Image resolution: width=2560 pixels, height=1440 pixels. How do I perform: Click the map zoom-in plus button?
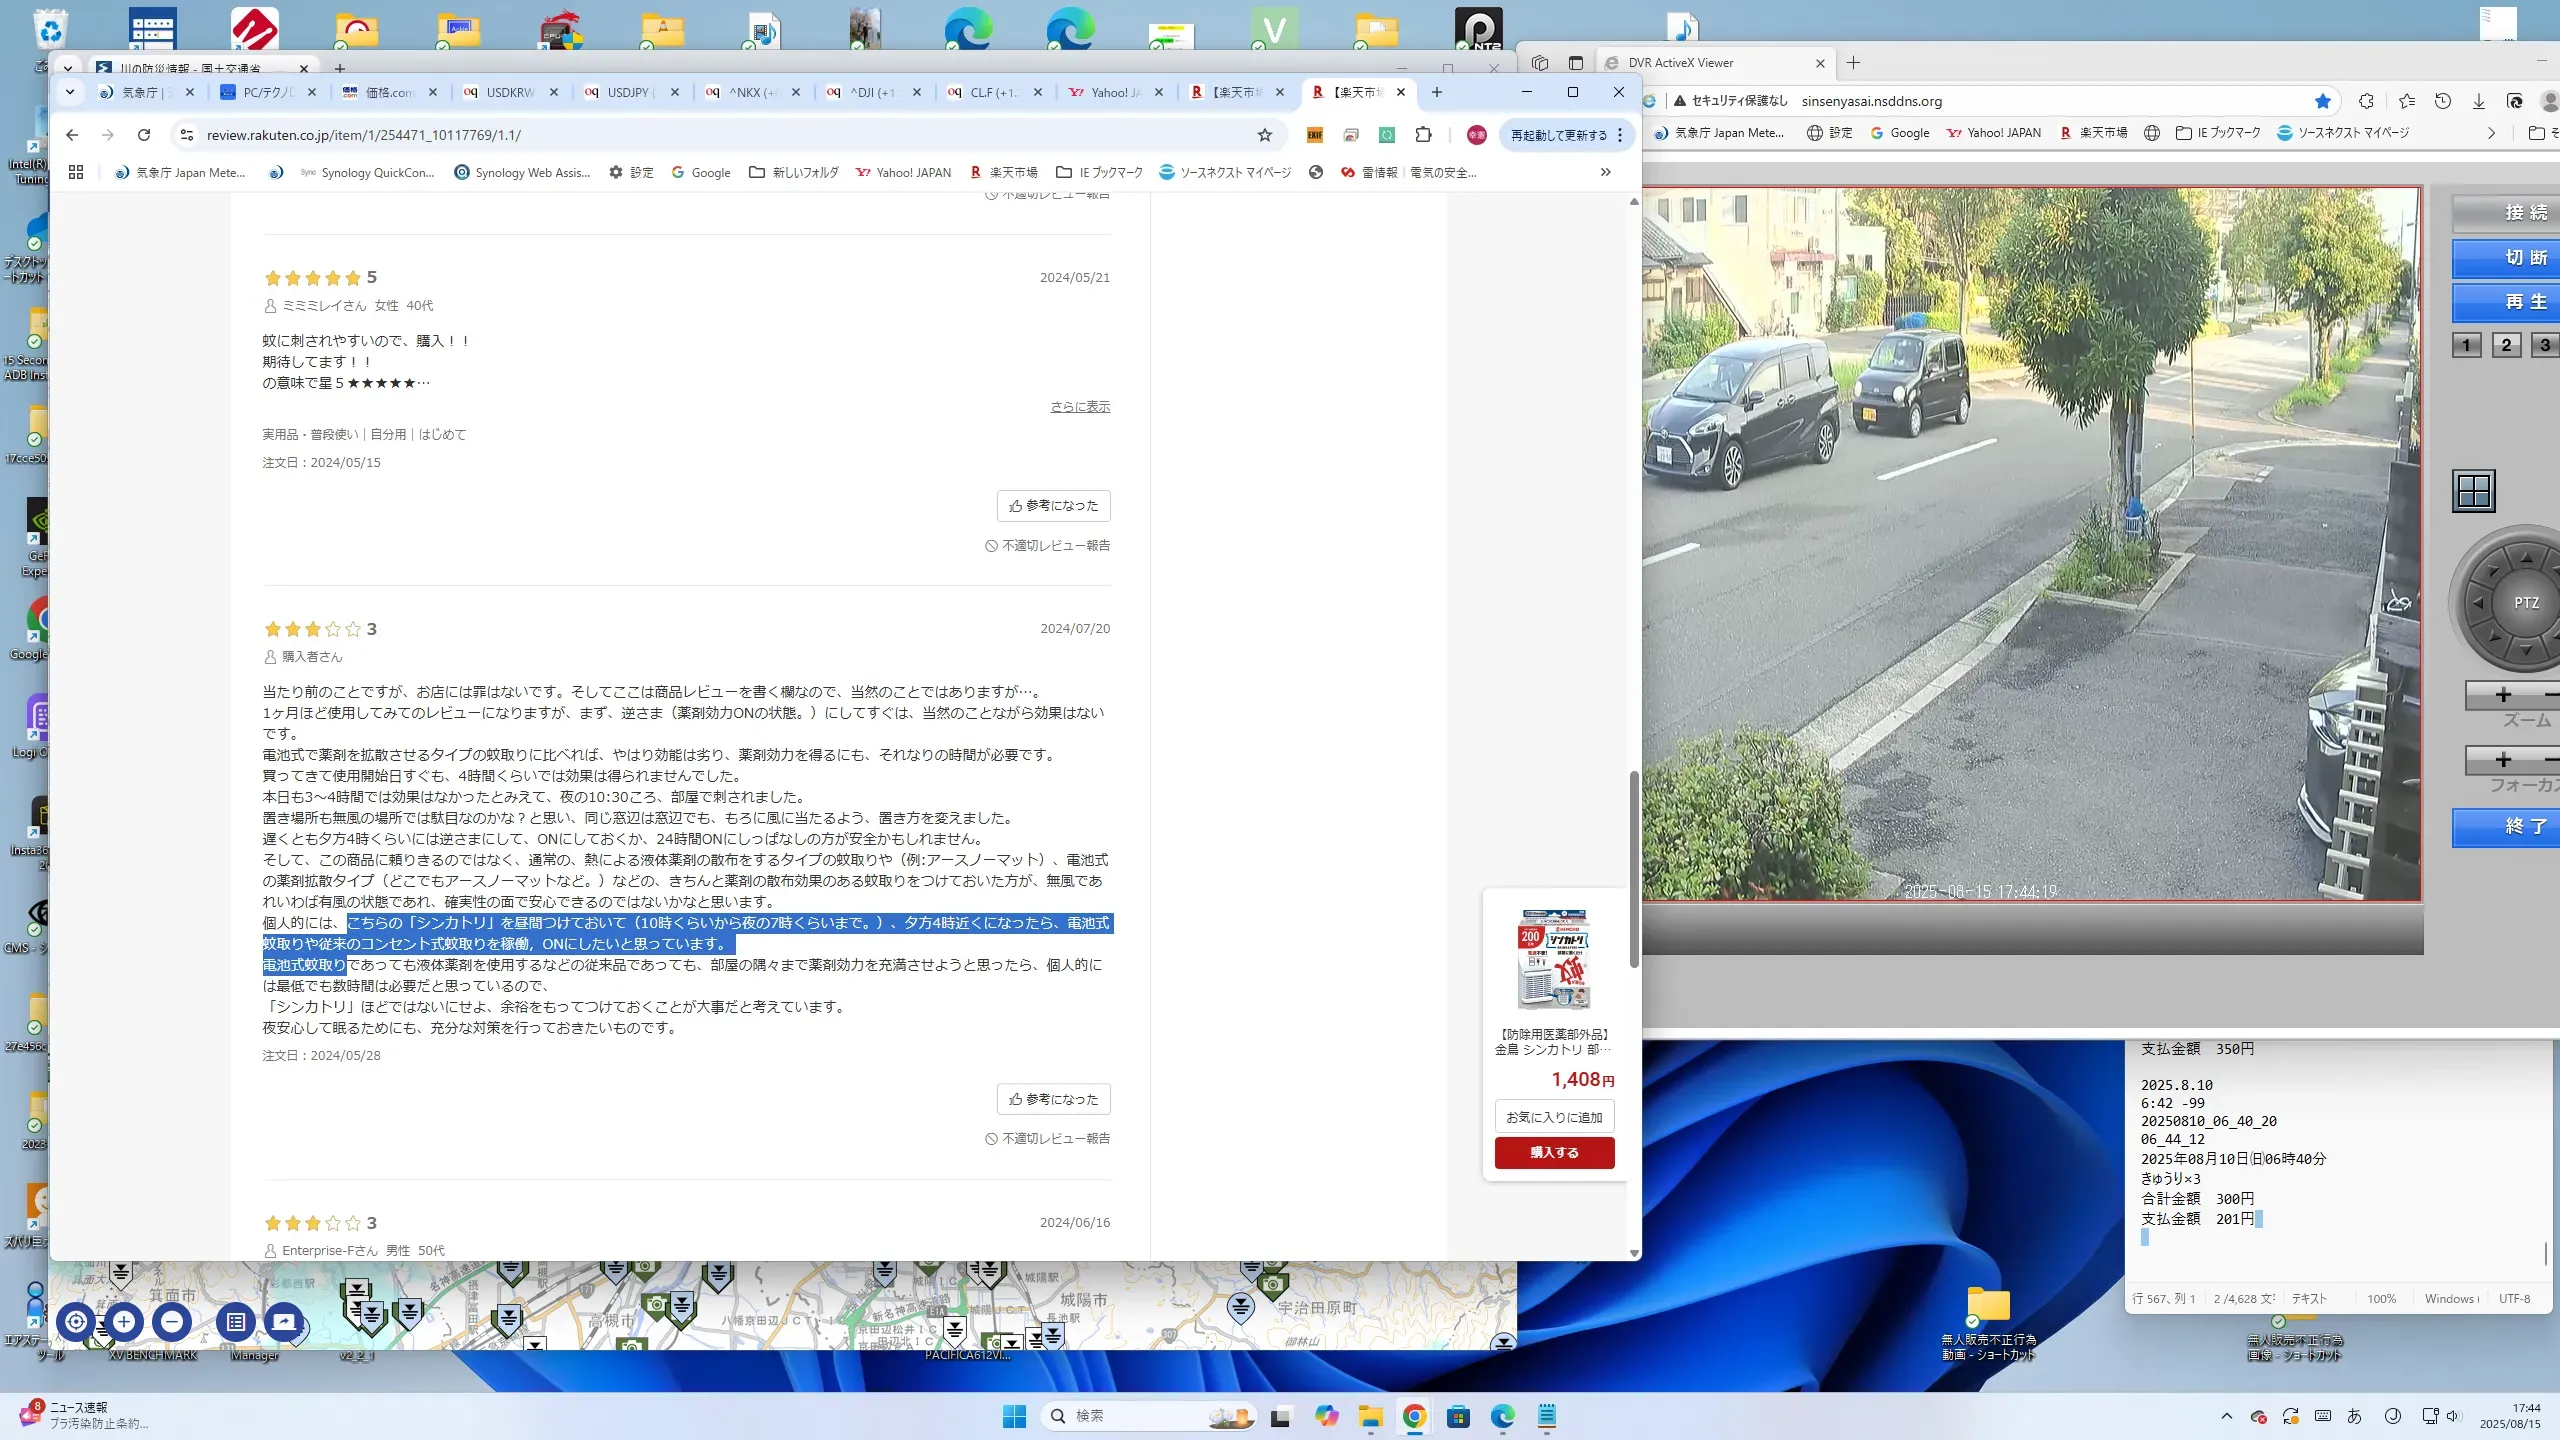pyautogui.click(x=124, y=1321)
